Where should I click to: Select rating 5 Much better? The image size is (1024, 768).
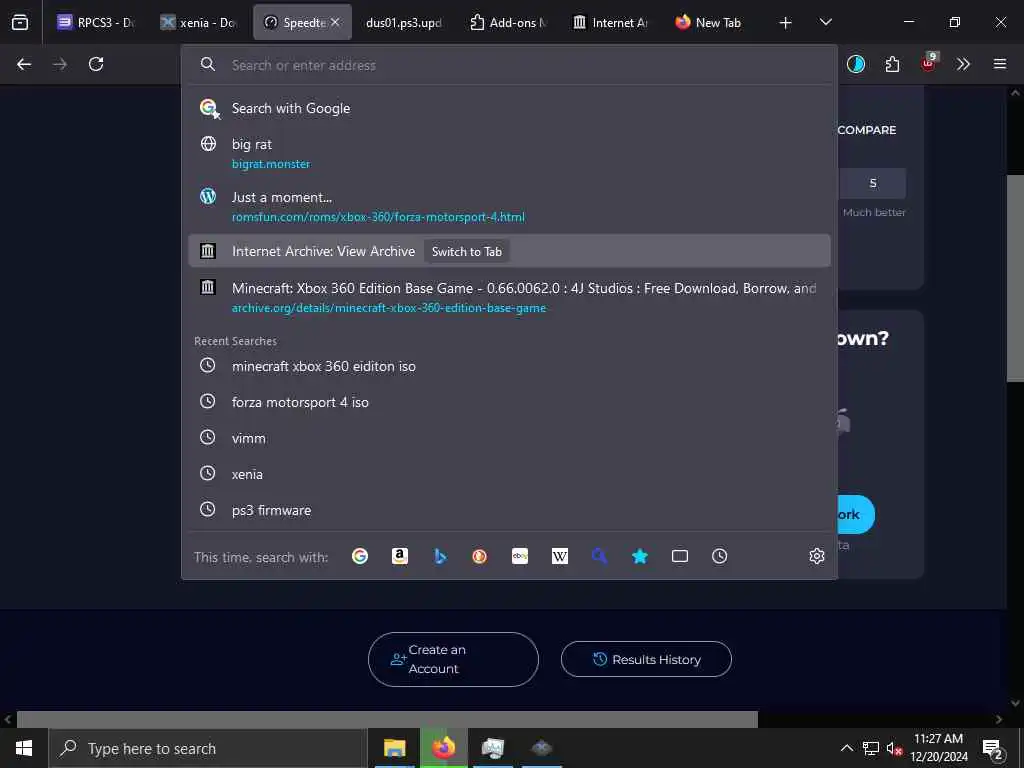point(872,184)
